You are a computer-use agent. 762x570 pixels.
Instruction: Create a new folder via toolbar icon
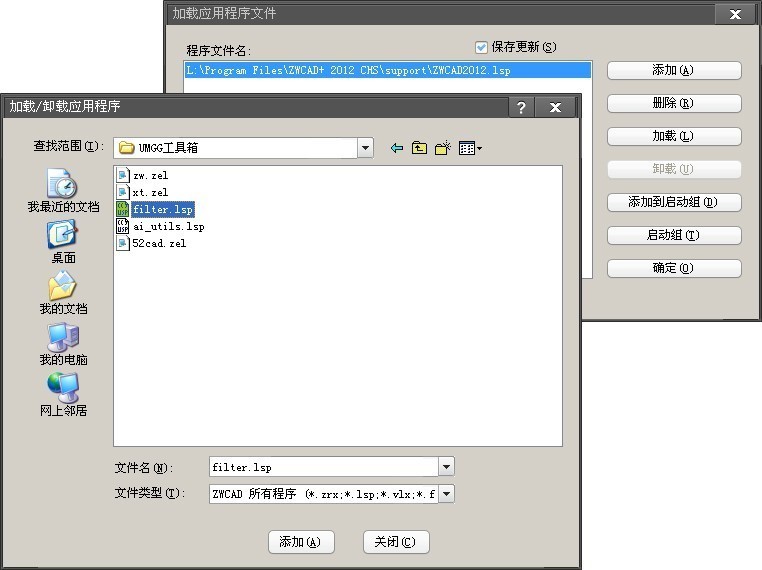443,148
